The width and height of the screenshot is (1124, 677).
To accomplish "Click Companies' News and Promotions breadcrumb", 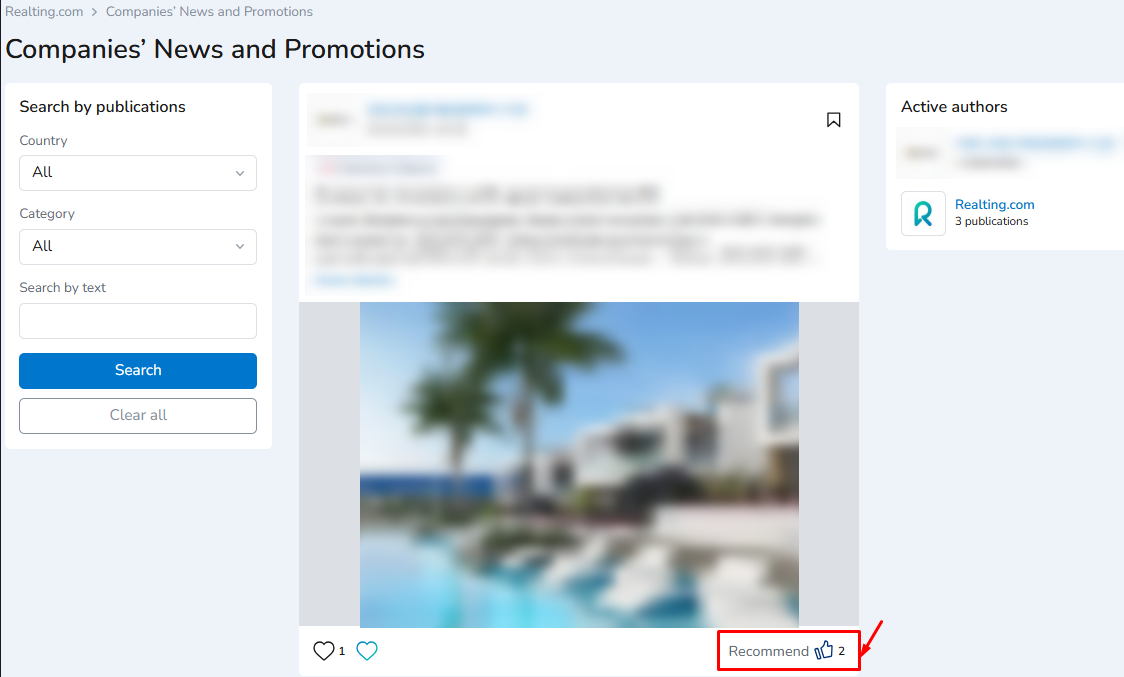I will [x=209, y=11].
